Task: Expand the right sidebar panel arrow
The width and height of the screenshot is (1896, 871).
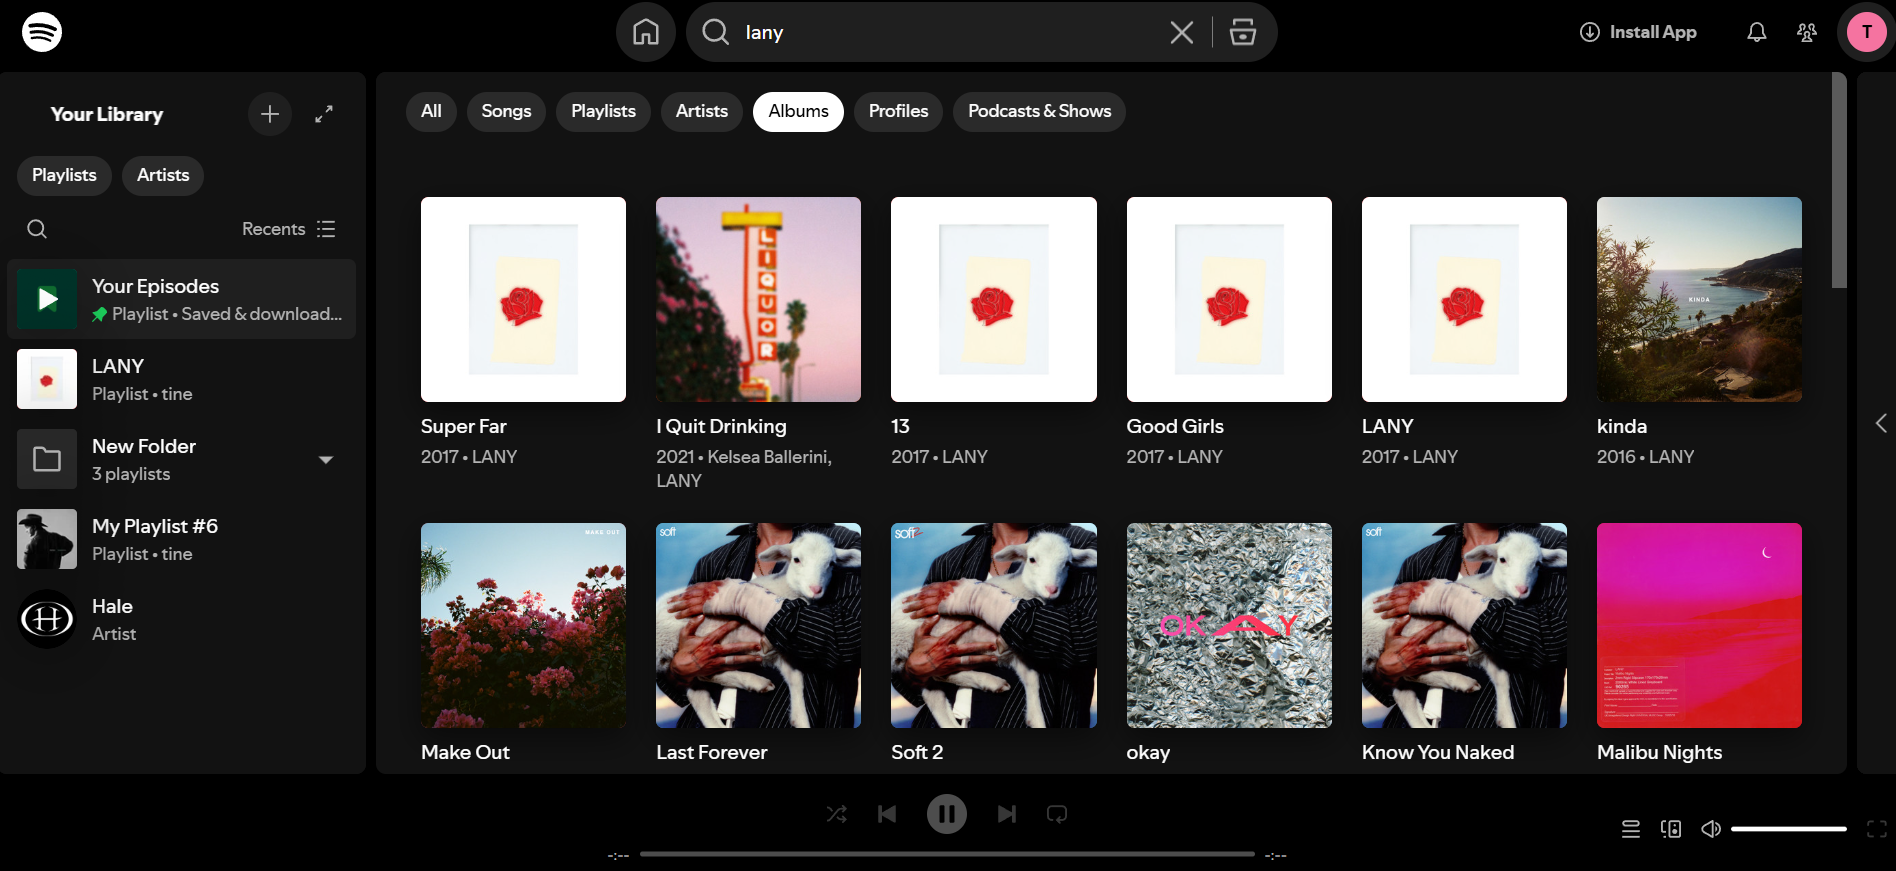Action: (1881, 423)
